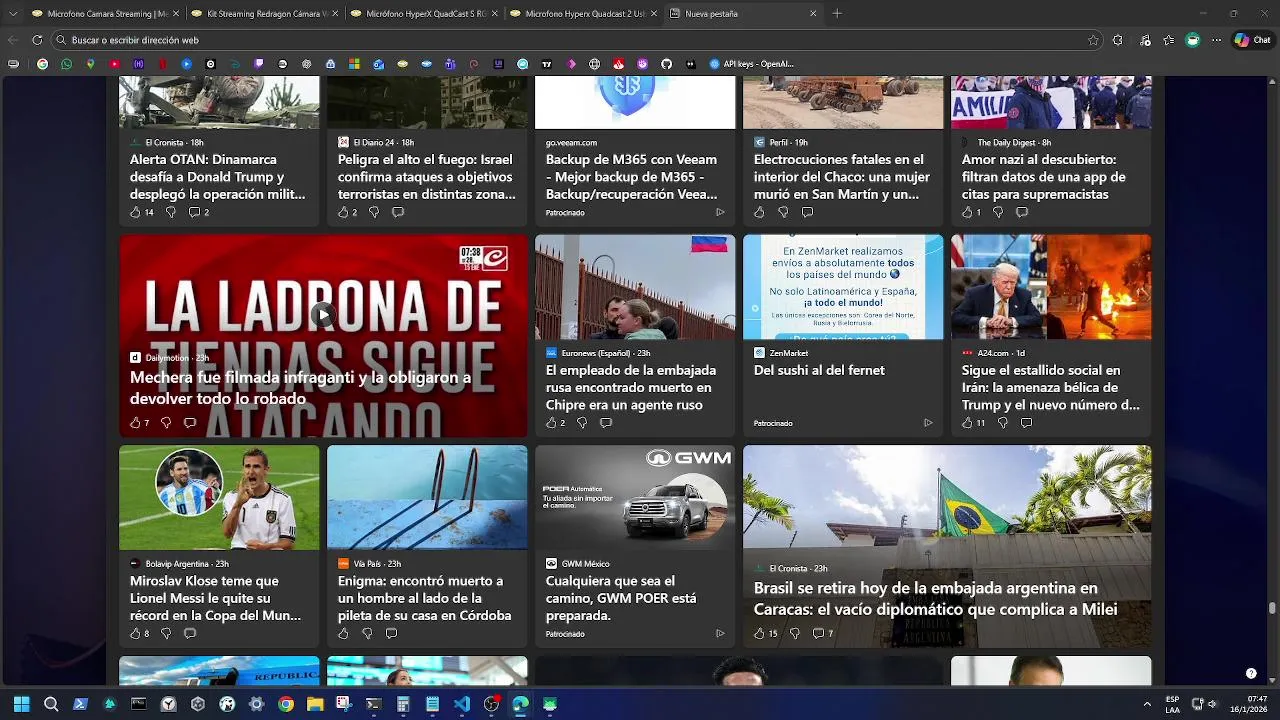1280x720 pixels.
Task: Open the Outlook bookmark icon
Action: [x=378, y=64]
